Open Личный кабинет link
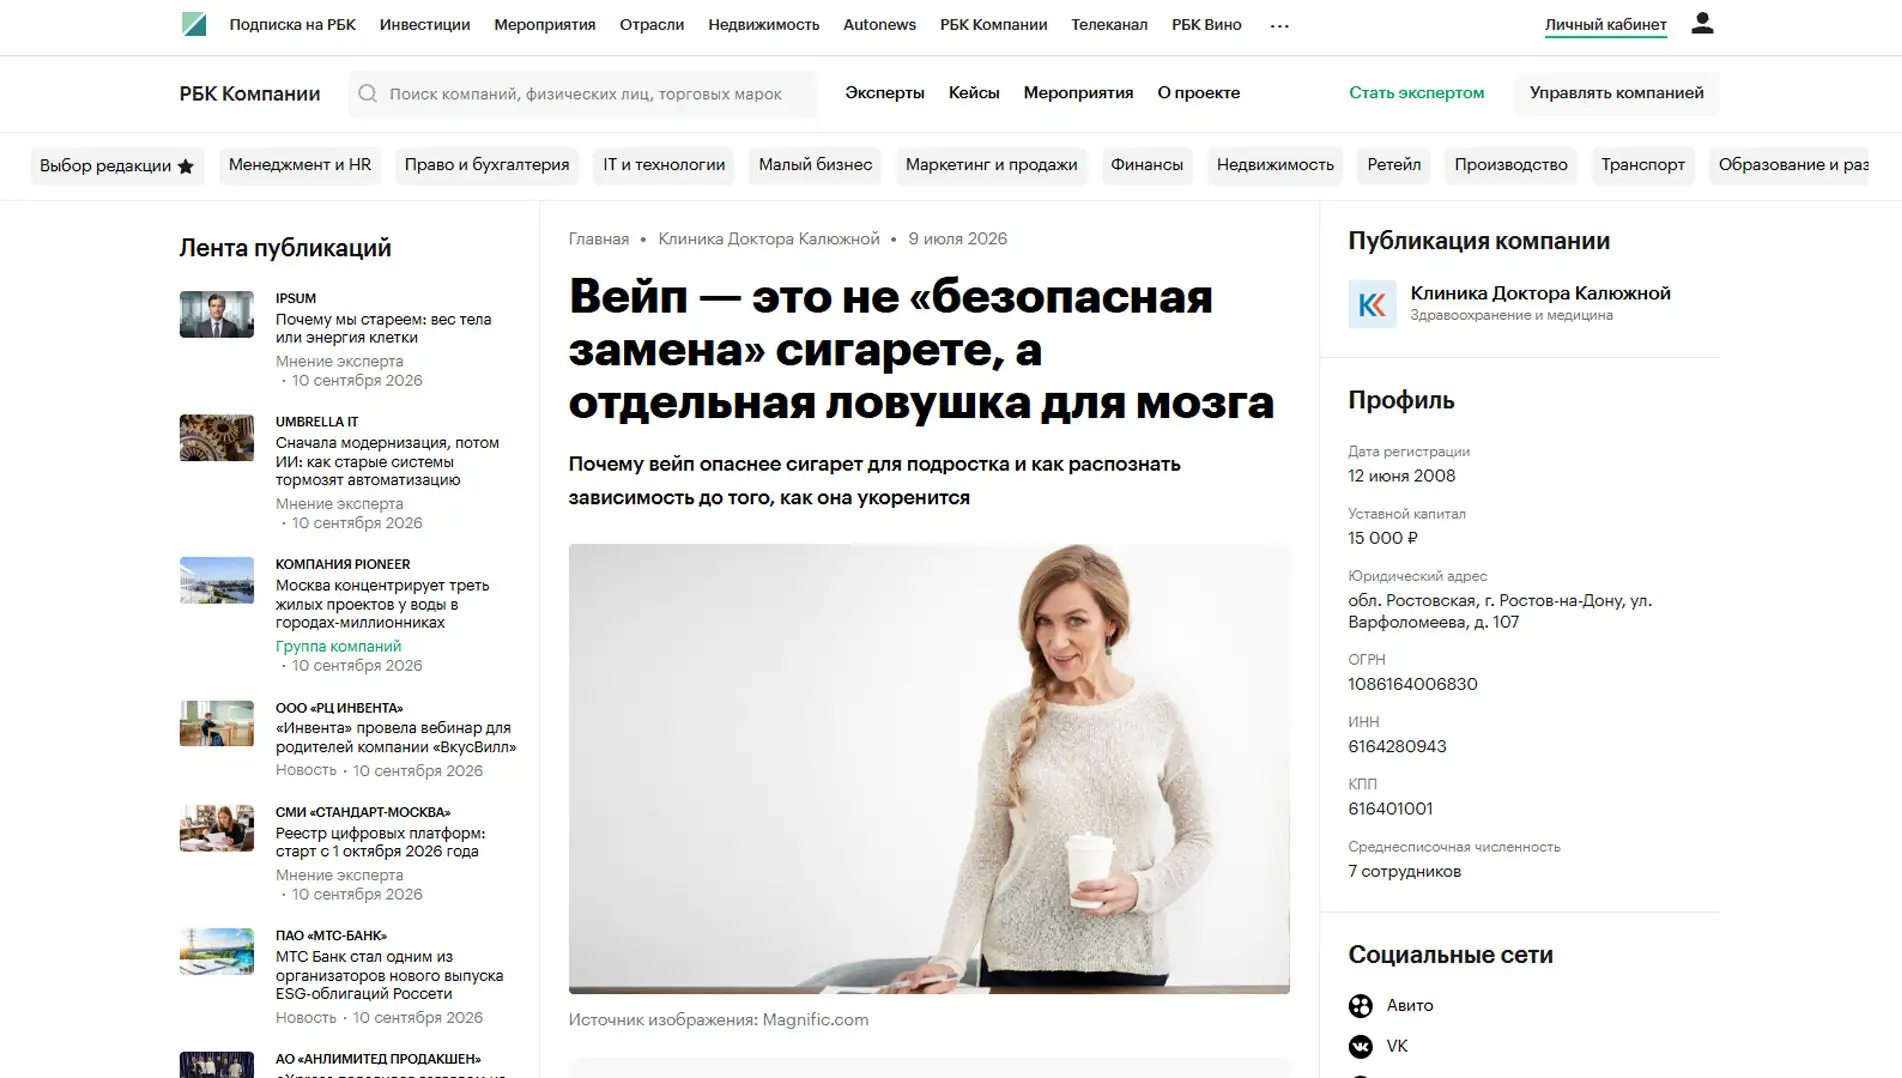This screenshot has height=1078, width=1902. pyautogui.click(x=1605, y=25)
